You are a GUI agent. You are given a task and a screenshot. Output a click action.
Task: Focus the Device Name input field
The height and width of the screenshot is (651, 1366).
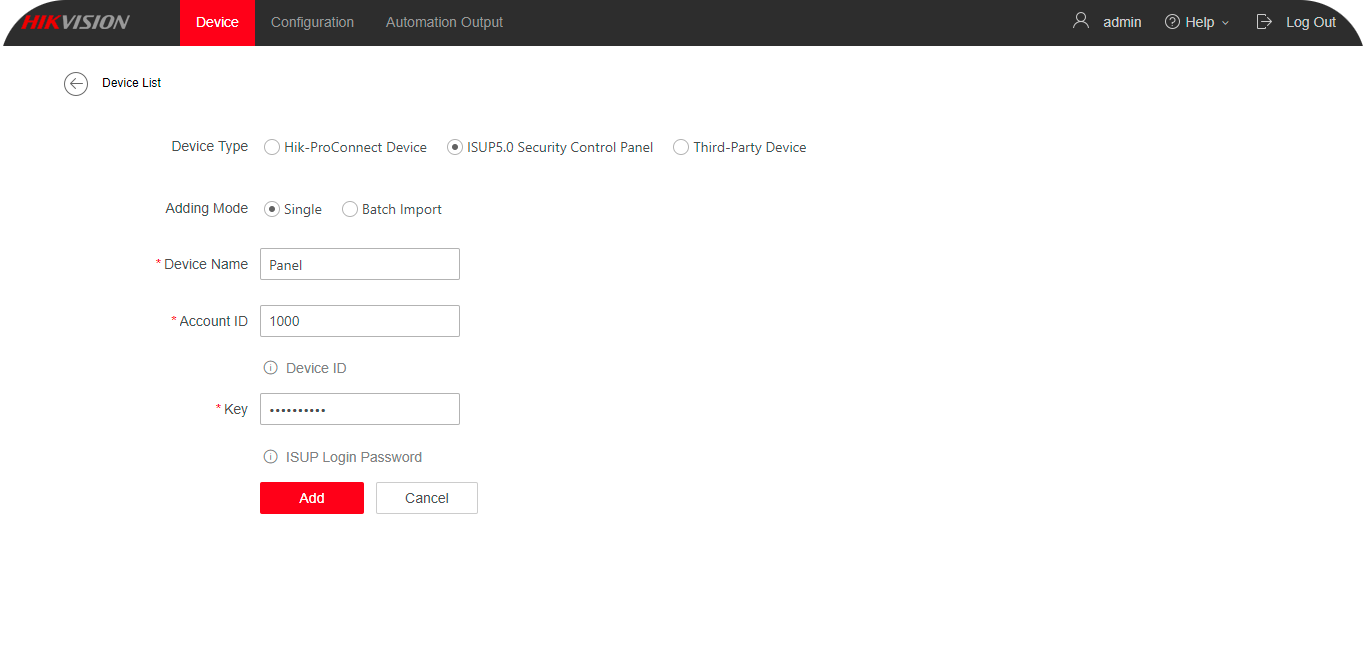pos(359,264)
